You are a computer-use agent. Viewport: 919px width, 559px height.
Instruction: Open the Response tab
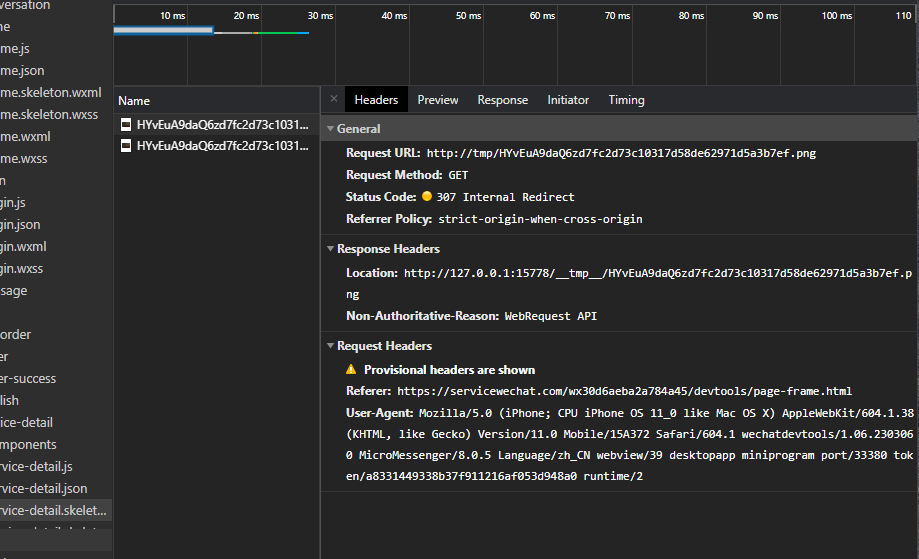tap(502, 100)
